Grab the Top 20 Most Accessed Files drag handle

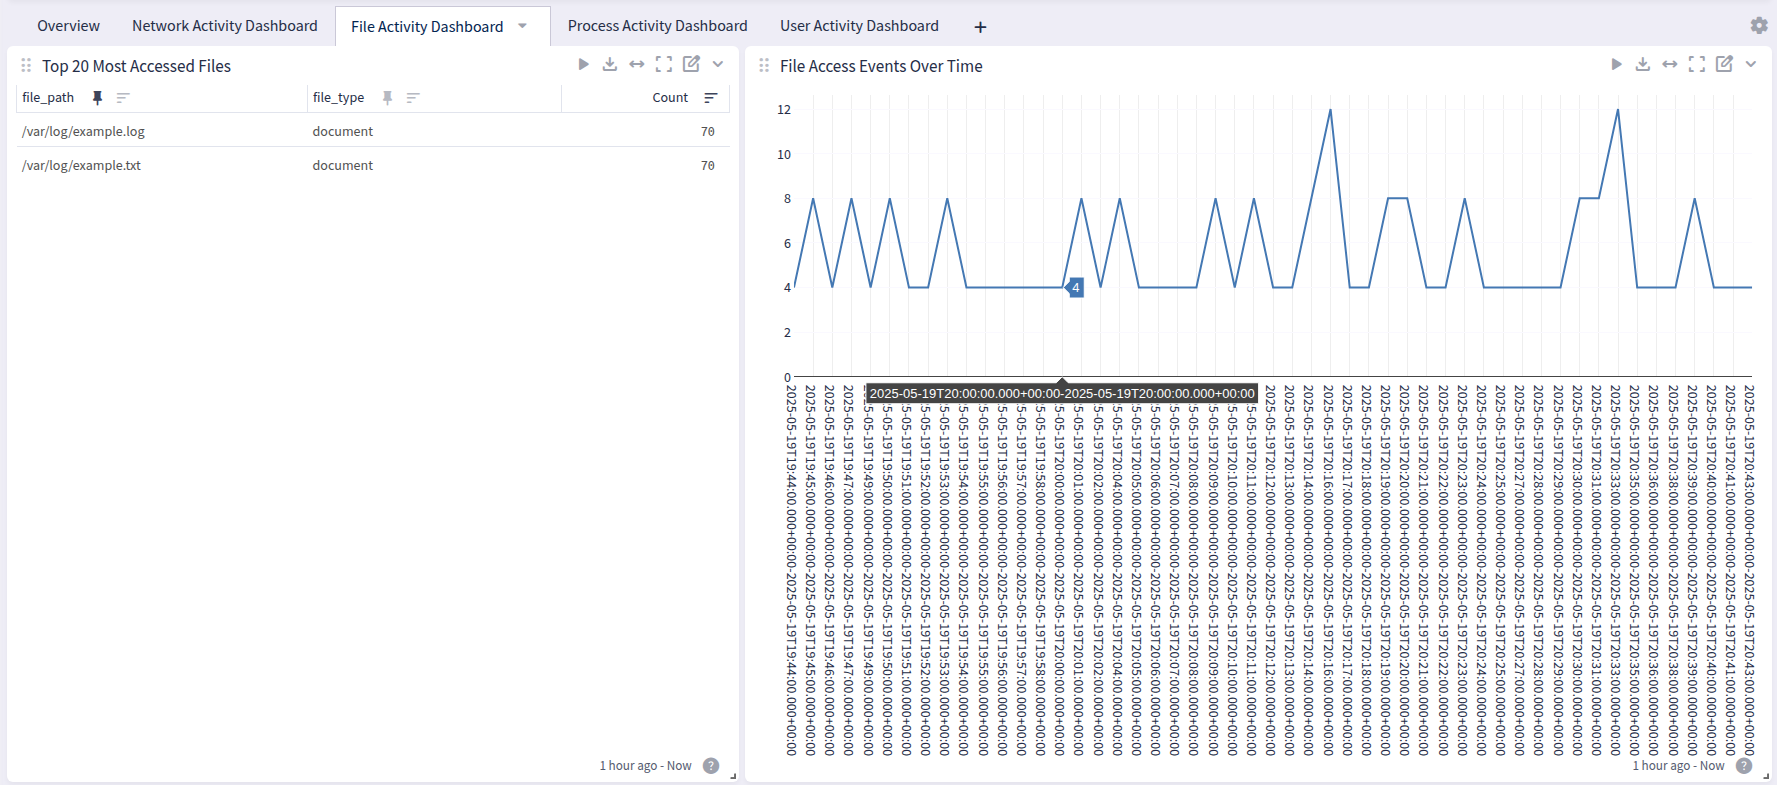[26, 65]
